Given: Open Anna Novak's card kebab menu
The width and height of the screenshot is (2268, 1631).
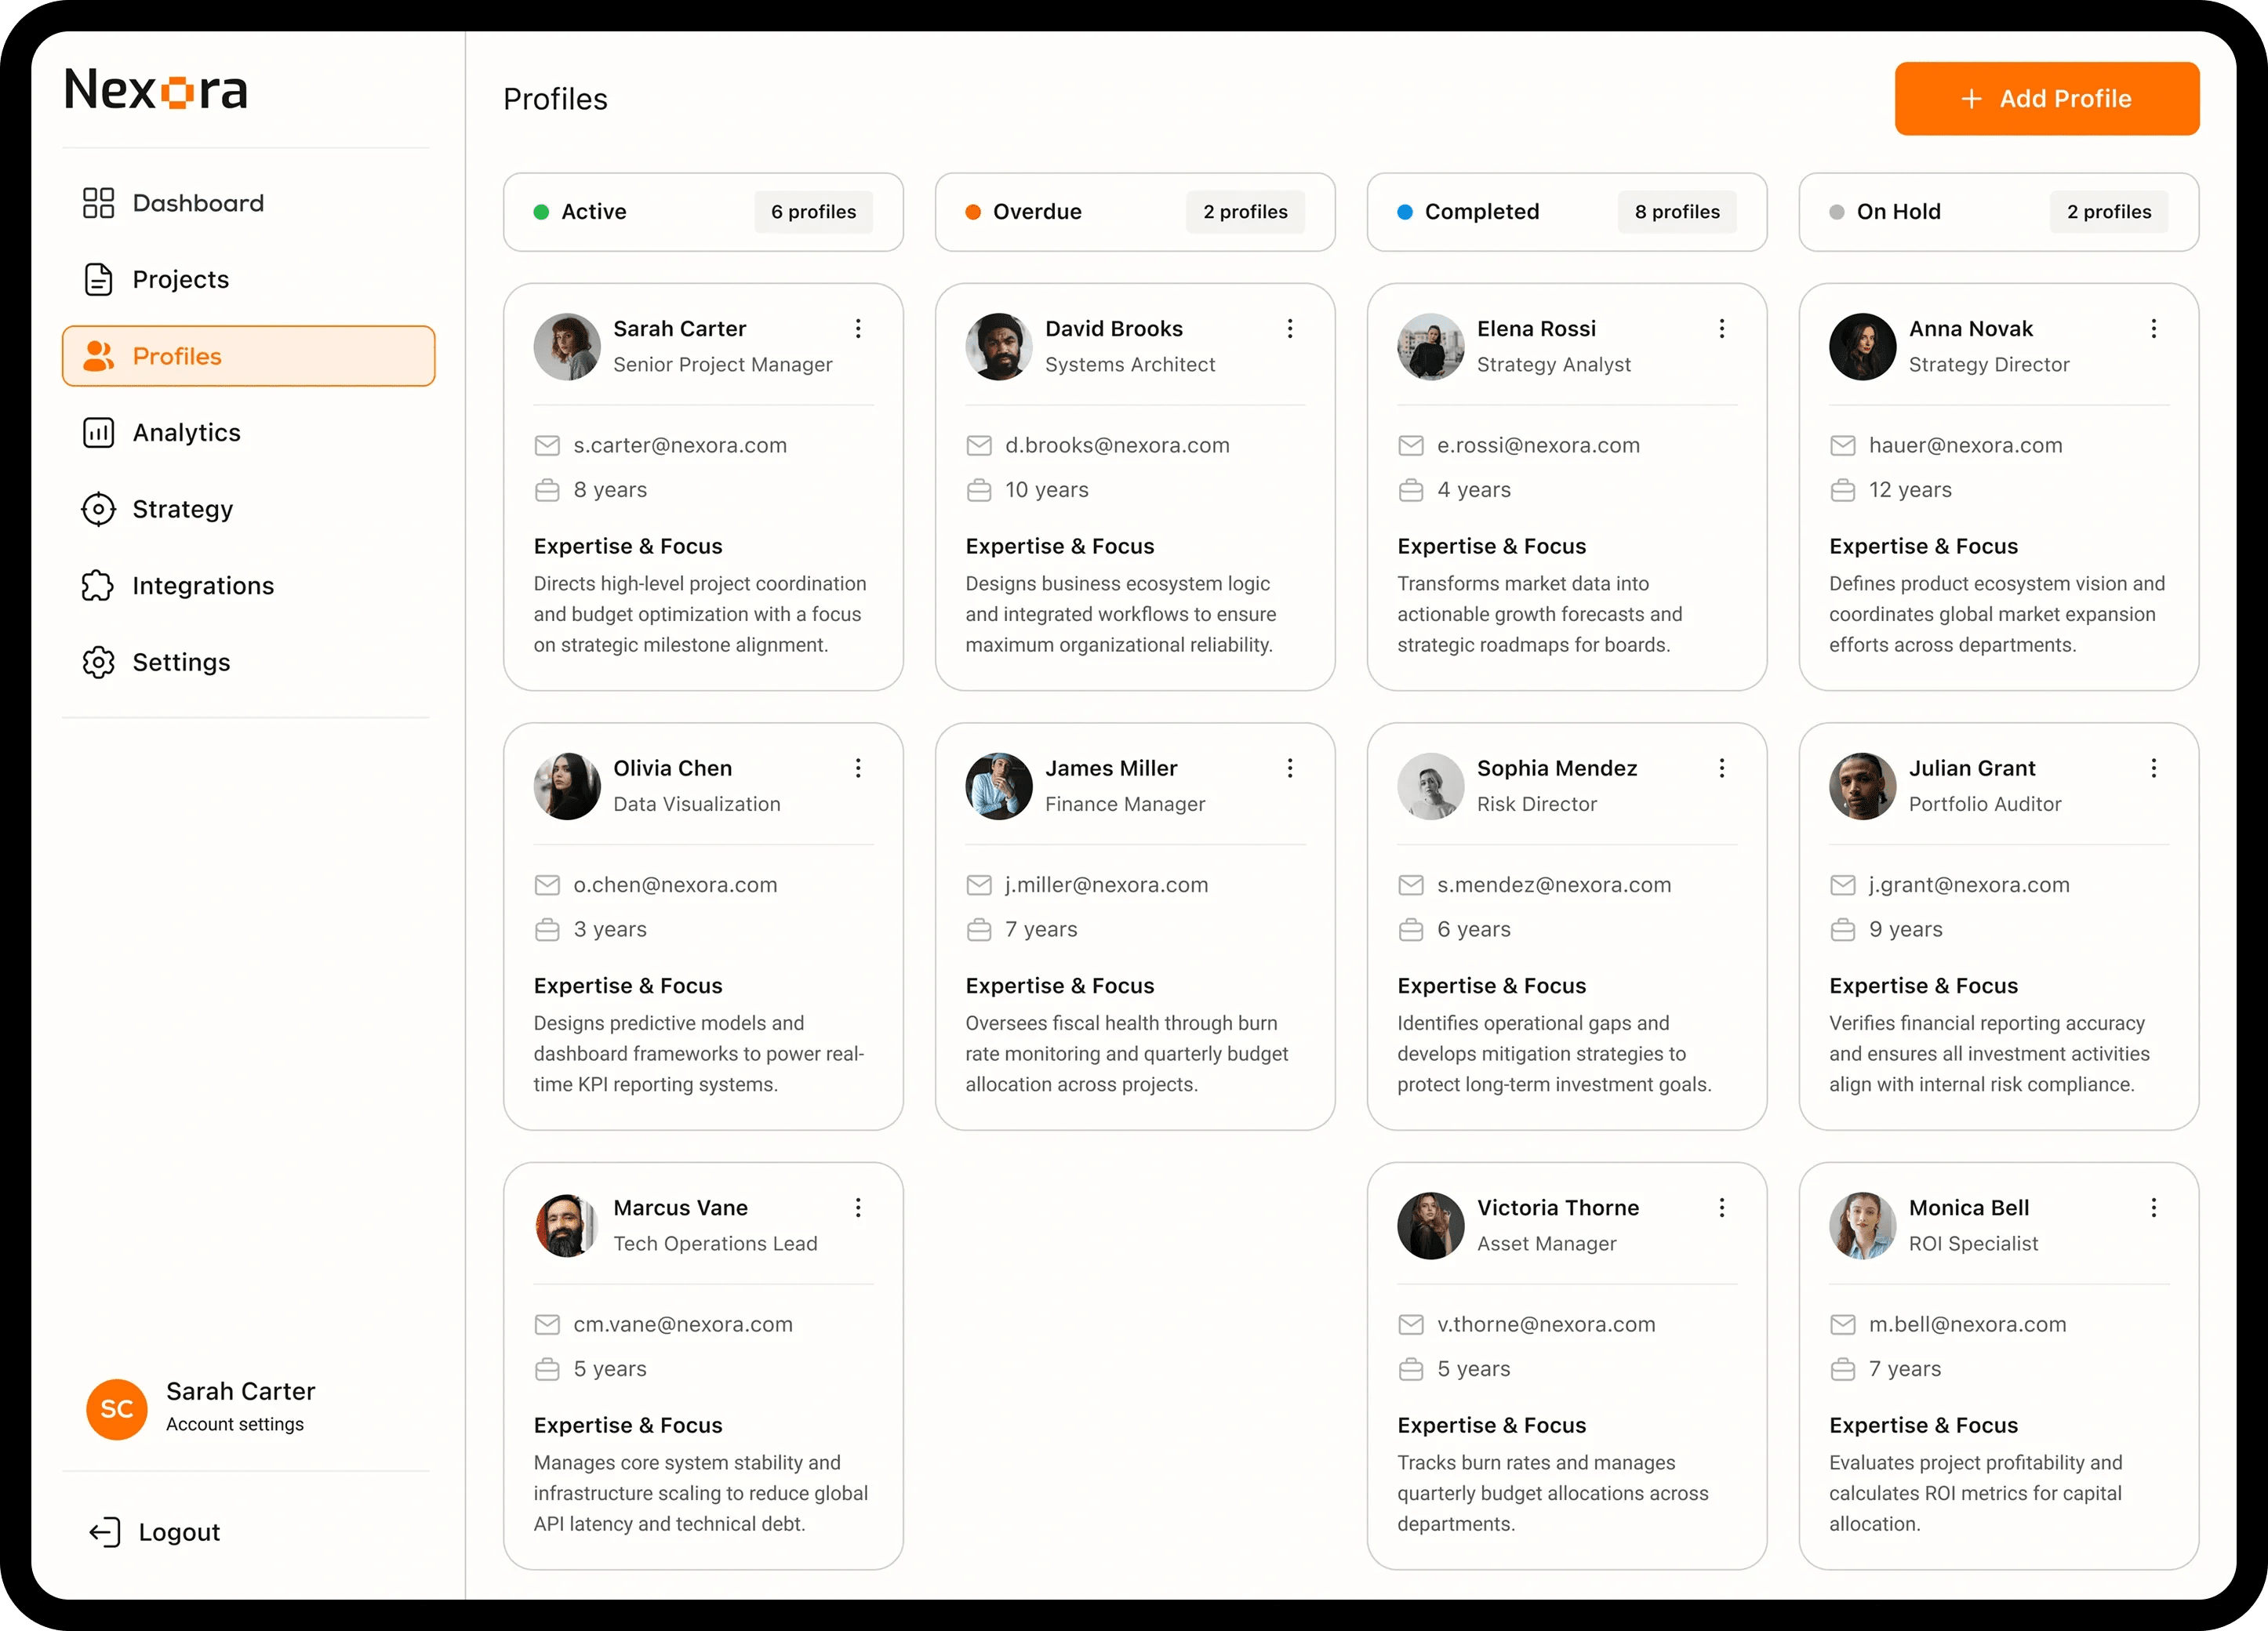Looking at the screenshot, I should click(x=2153, y=329).
